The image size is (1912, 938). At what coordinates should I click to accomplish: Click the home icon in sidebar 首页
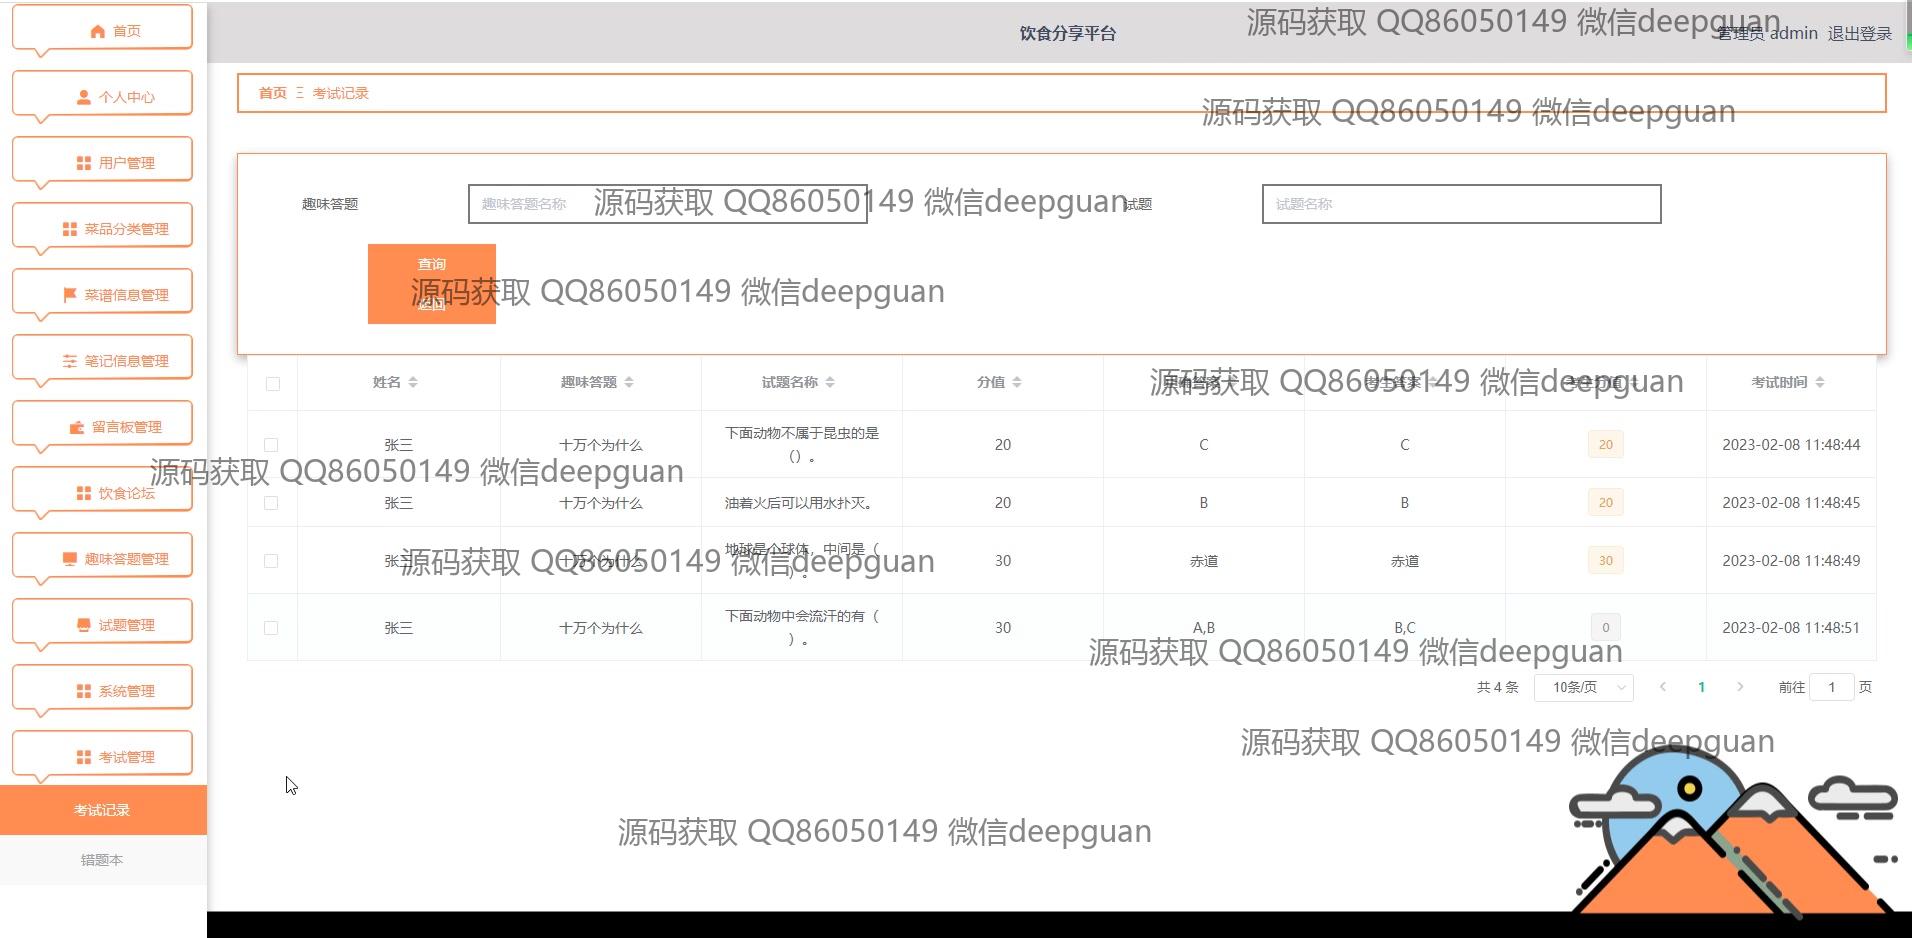point(97,31)
